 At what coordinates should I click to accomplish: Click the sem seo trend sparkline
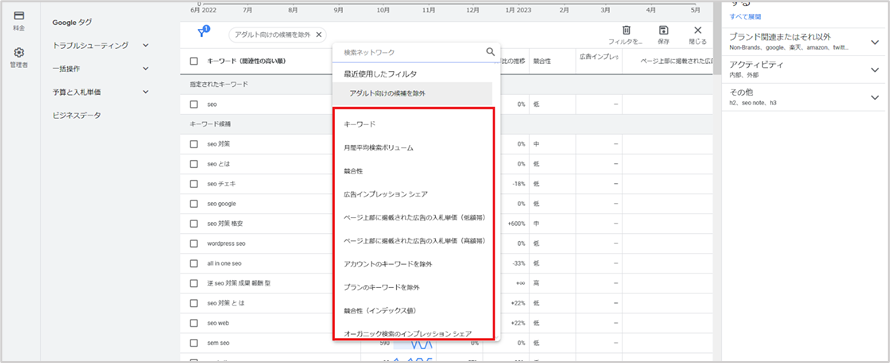pos(414,343)
